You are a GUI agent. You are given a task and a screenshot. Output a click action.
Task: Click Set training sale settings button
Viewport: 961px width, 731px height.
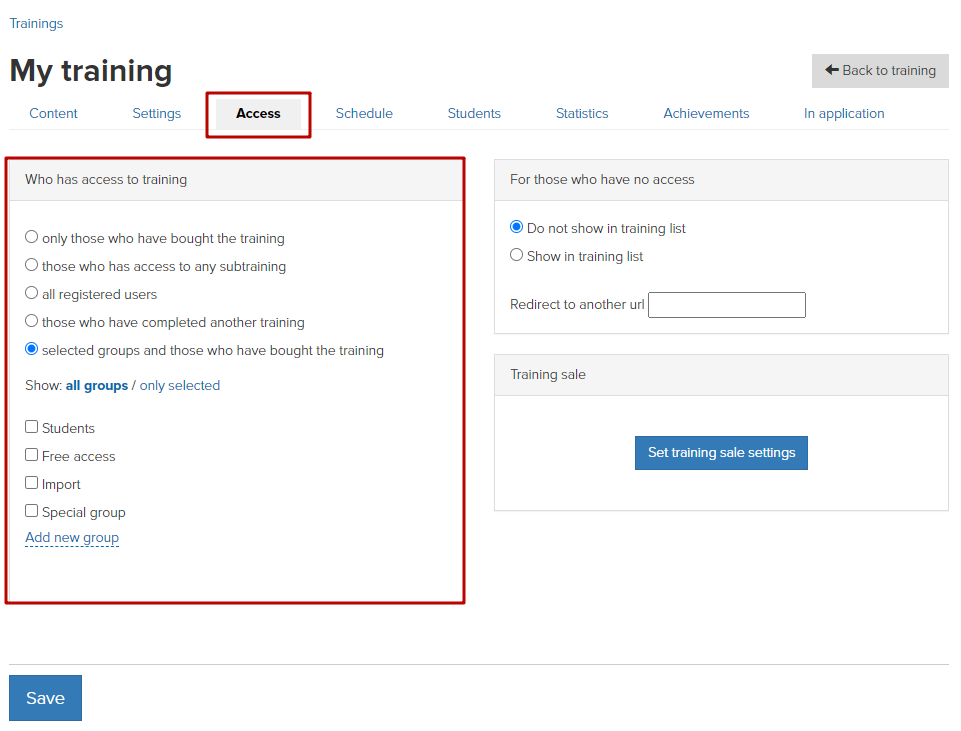click(x=721, y=453)
